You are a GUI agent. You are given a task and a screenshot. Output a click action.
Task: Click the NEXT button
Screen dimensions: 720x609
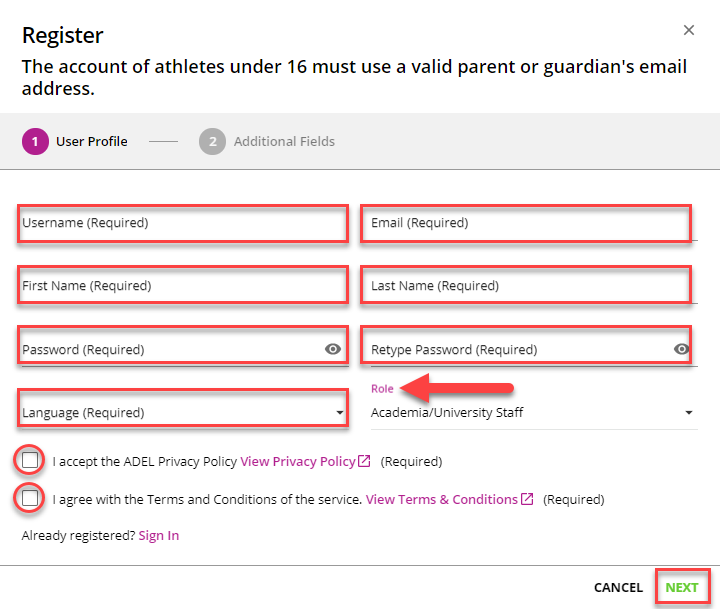[x=682, y=587]
